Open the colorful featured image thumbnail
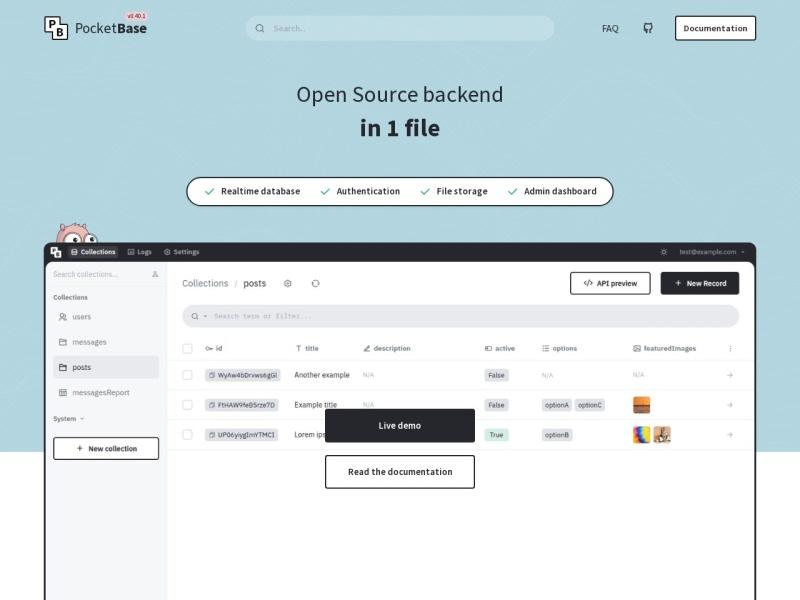The width and height of the screenshot is (800, 600). [x=641, y=435]
